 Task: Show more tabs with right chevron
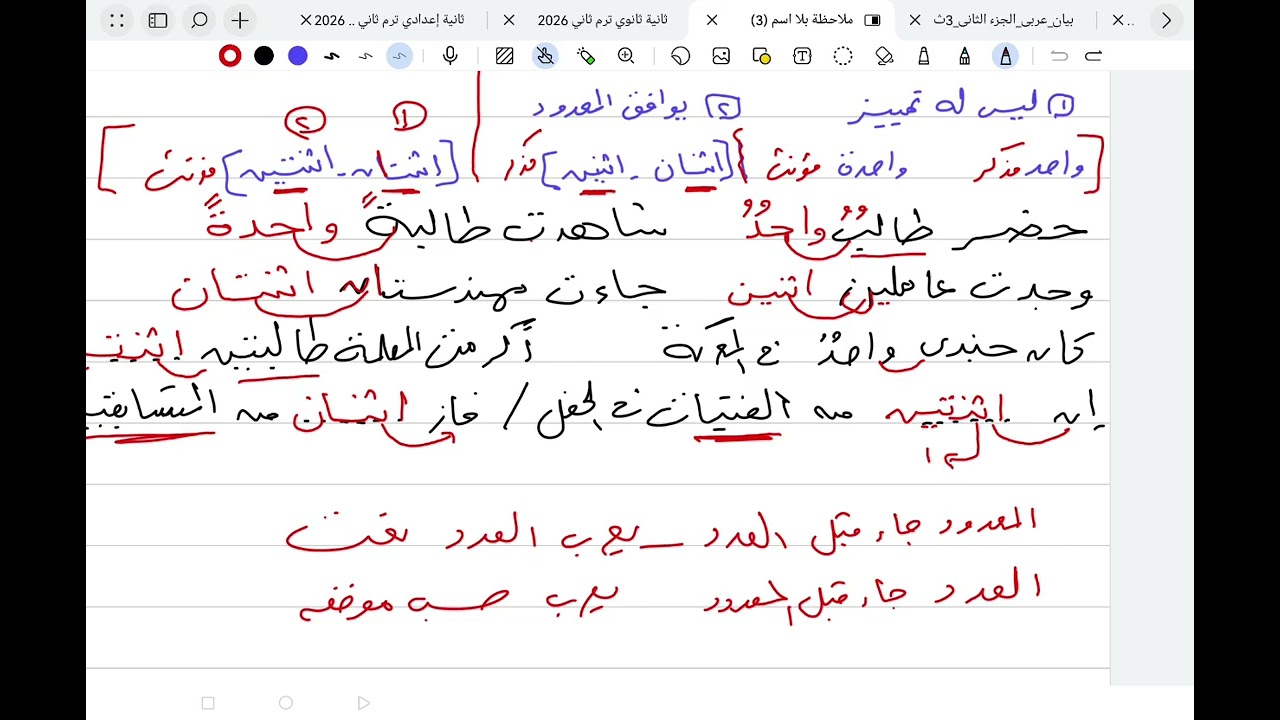[1166, 20]
